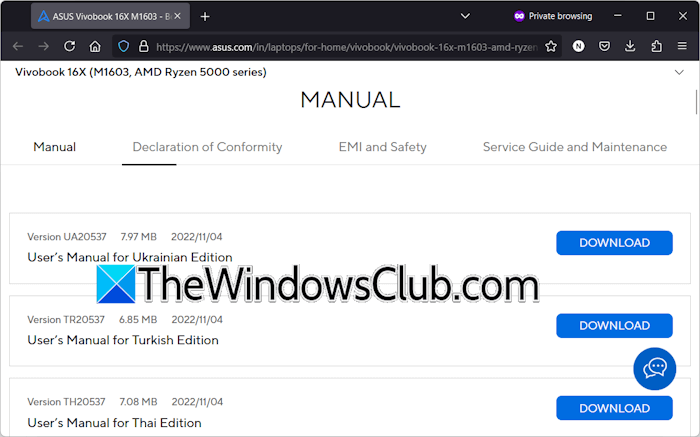Click "User's Manual for Ukrainian Edition" title
Screen dimensions: 700x437
pos(130,257)
